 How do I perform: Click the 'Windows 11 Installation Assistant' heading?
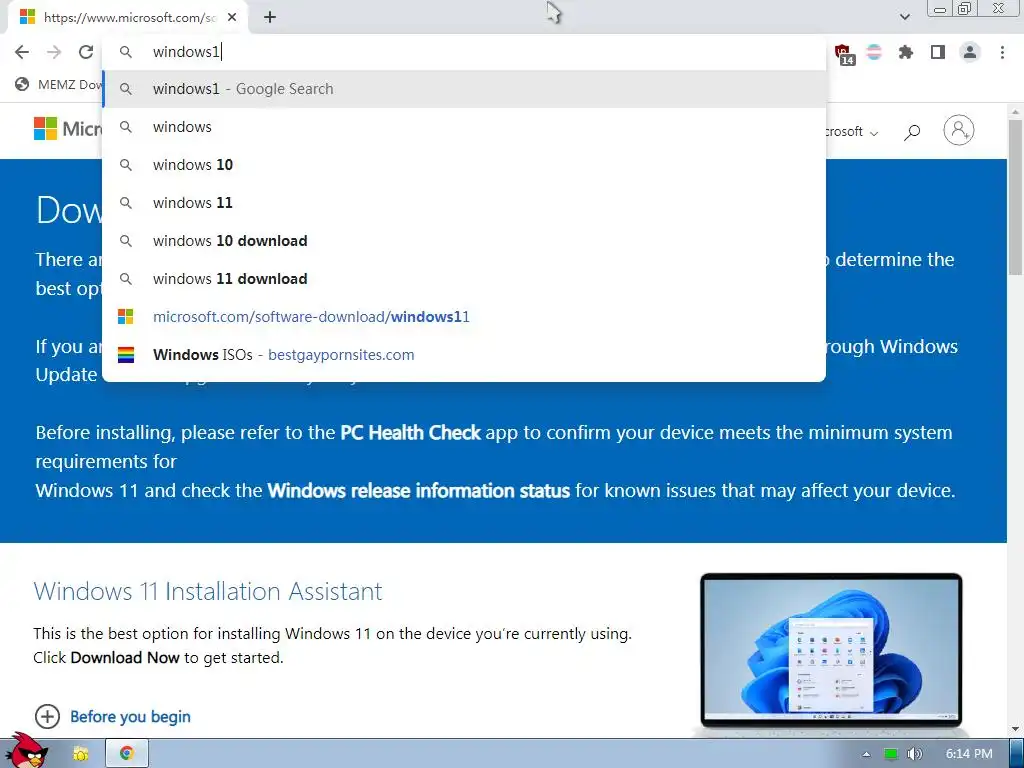(x=208, y=591)
